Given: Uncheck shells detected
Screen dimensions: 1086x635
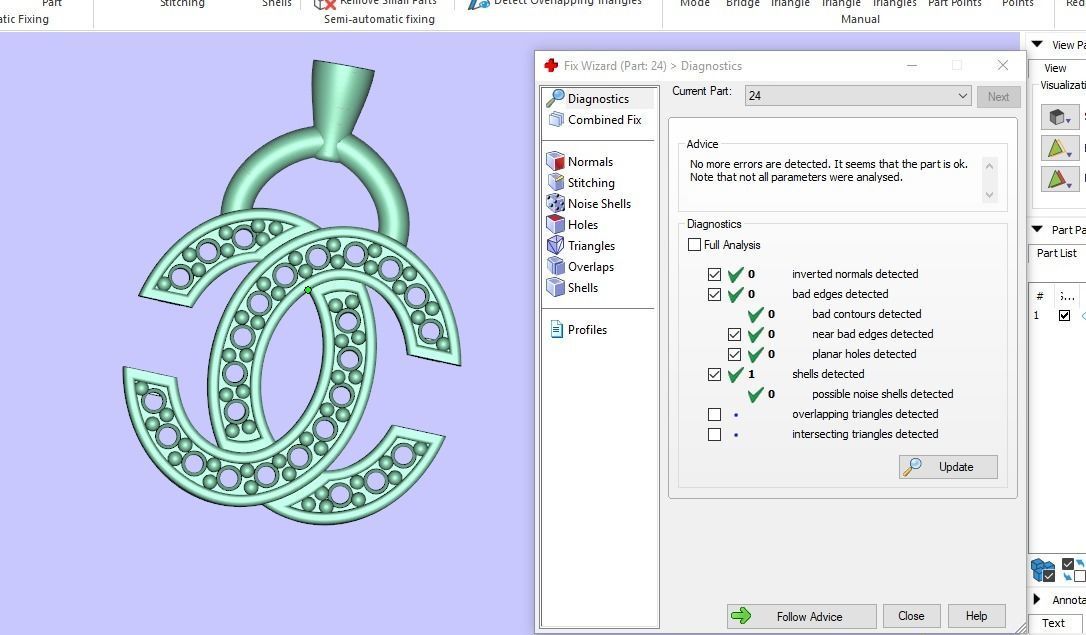Looking at the screenshot, I should (x=715, y=375).
